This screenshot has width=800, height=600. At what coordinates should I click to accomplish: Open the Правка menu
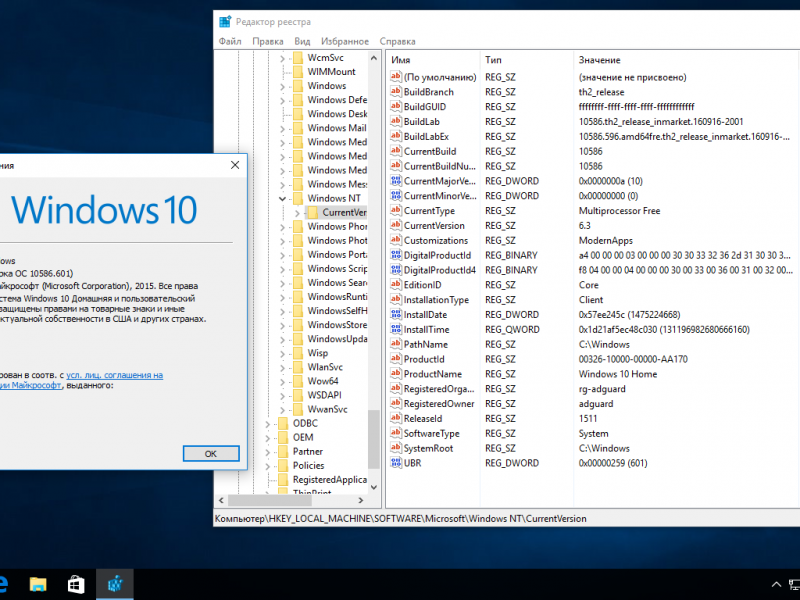[x=268, y=41]
